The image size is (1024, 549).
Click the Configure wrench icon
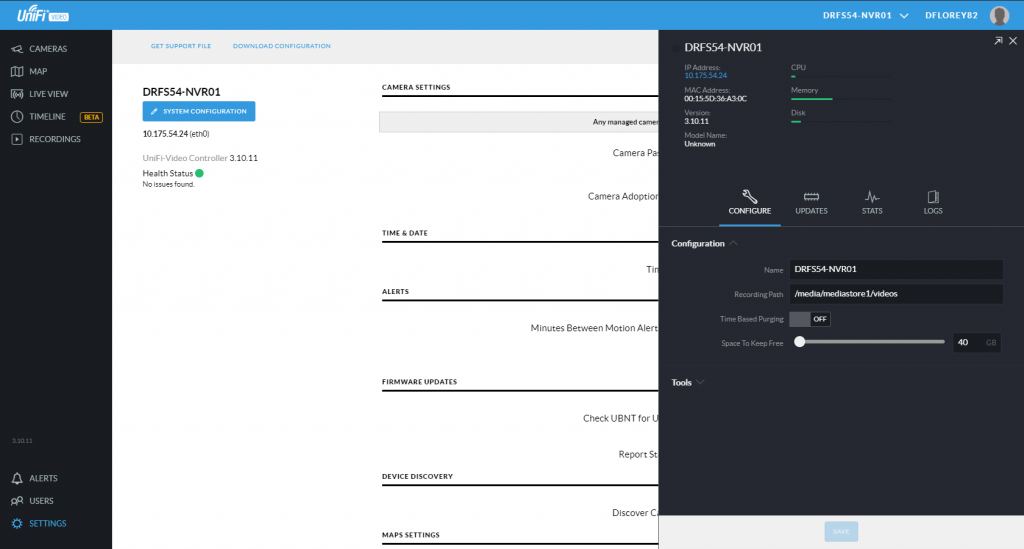(750, 196)
